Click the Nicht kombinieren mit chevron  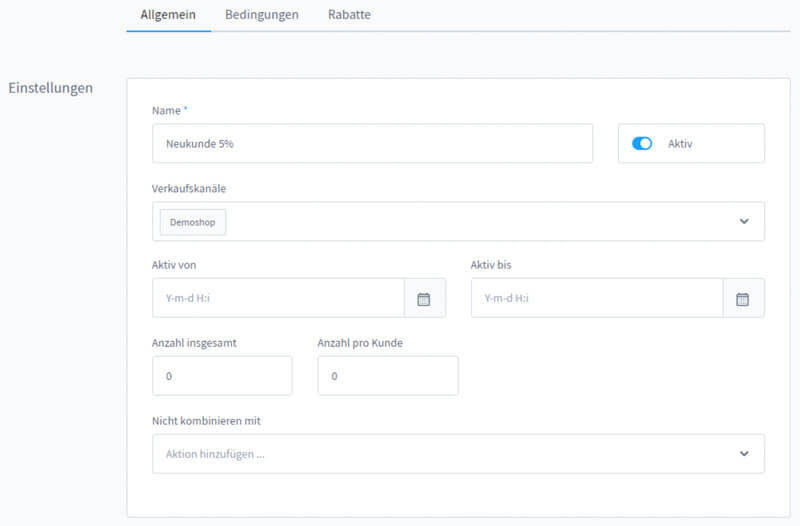pos(744,454)
